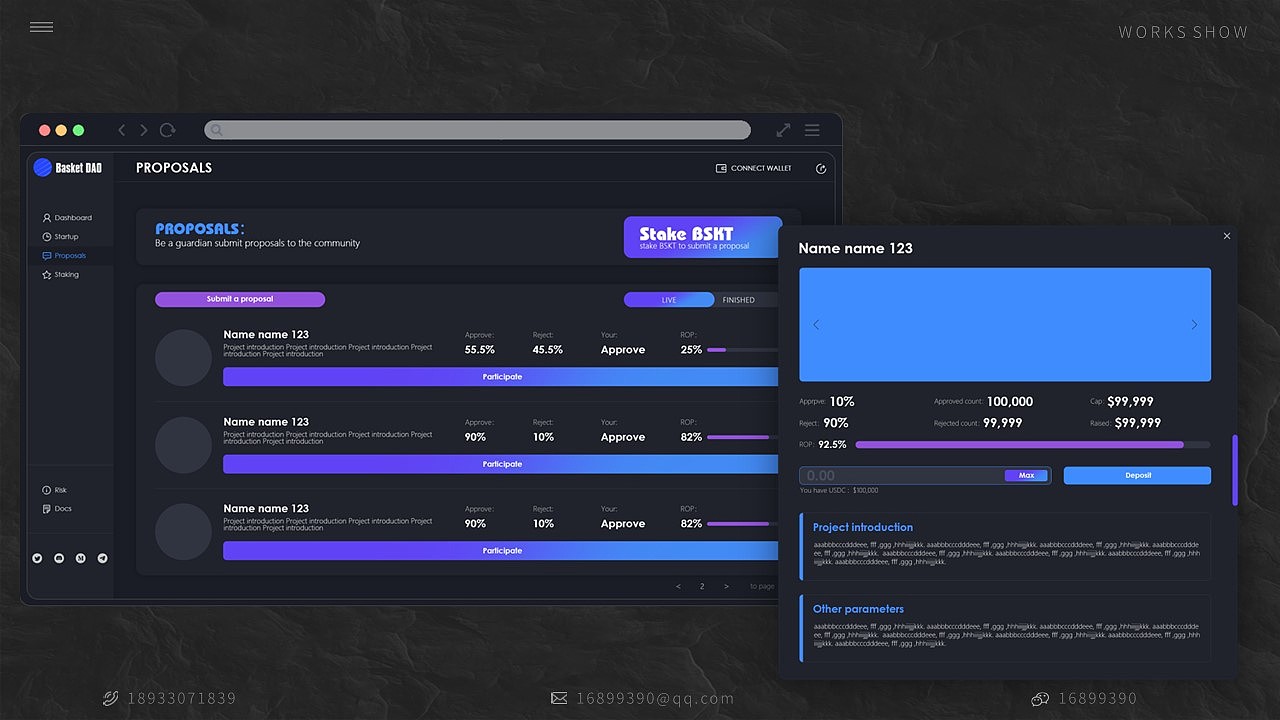Click the CONNECT WALLET button
Viewport: 1280px width, 720px height.
(754, 168)
